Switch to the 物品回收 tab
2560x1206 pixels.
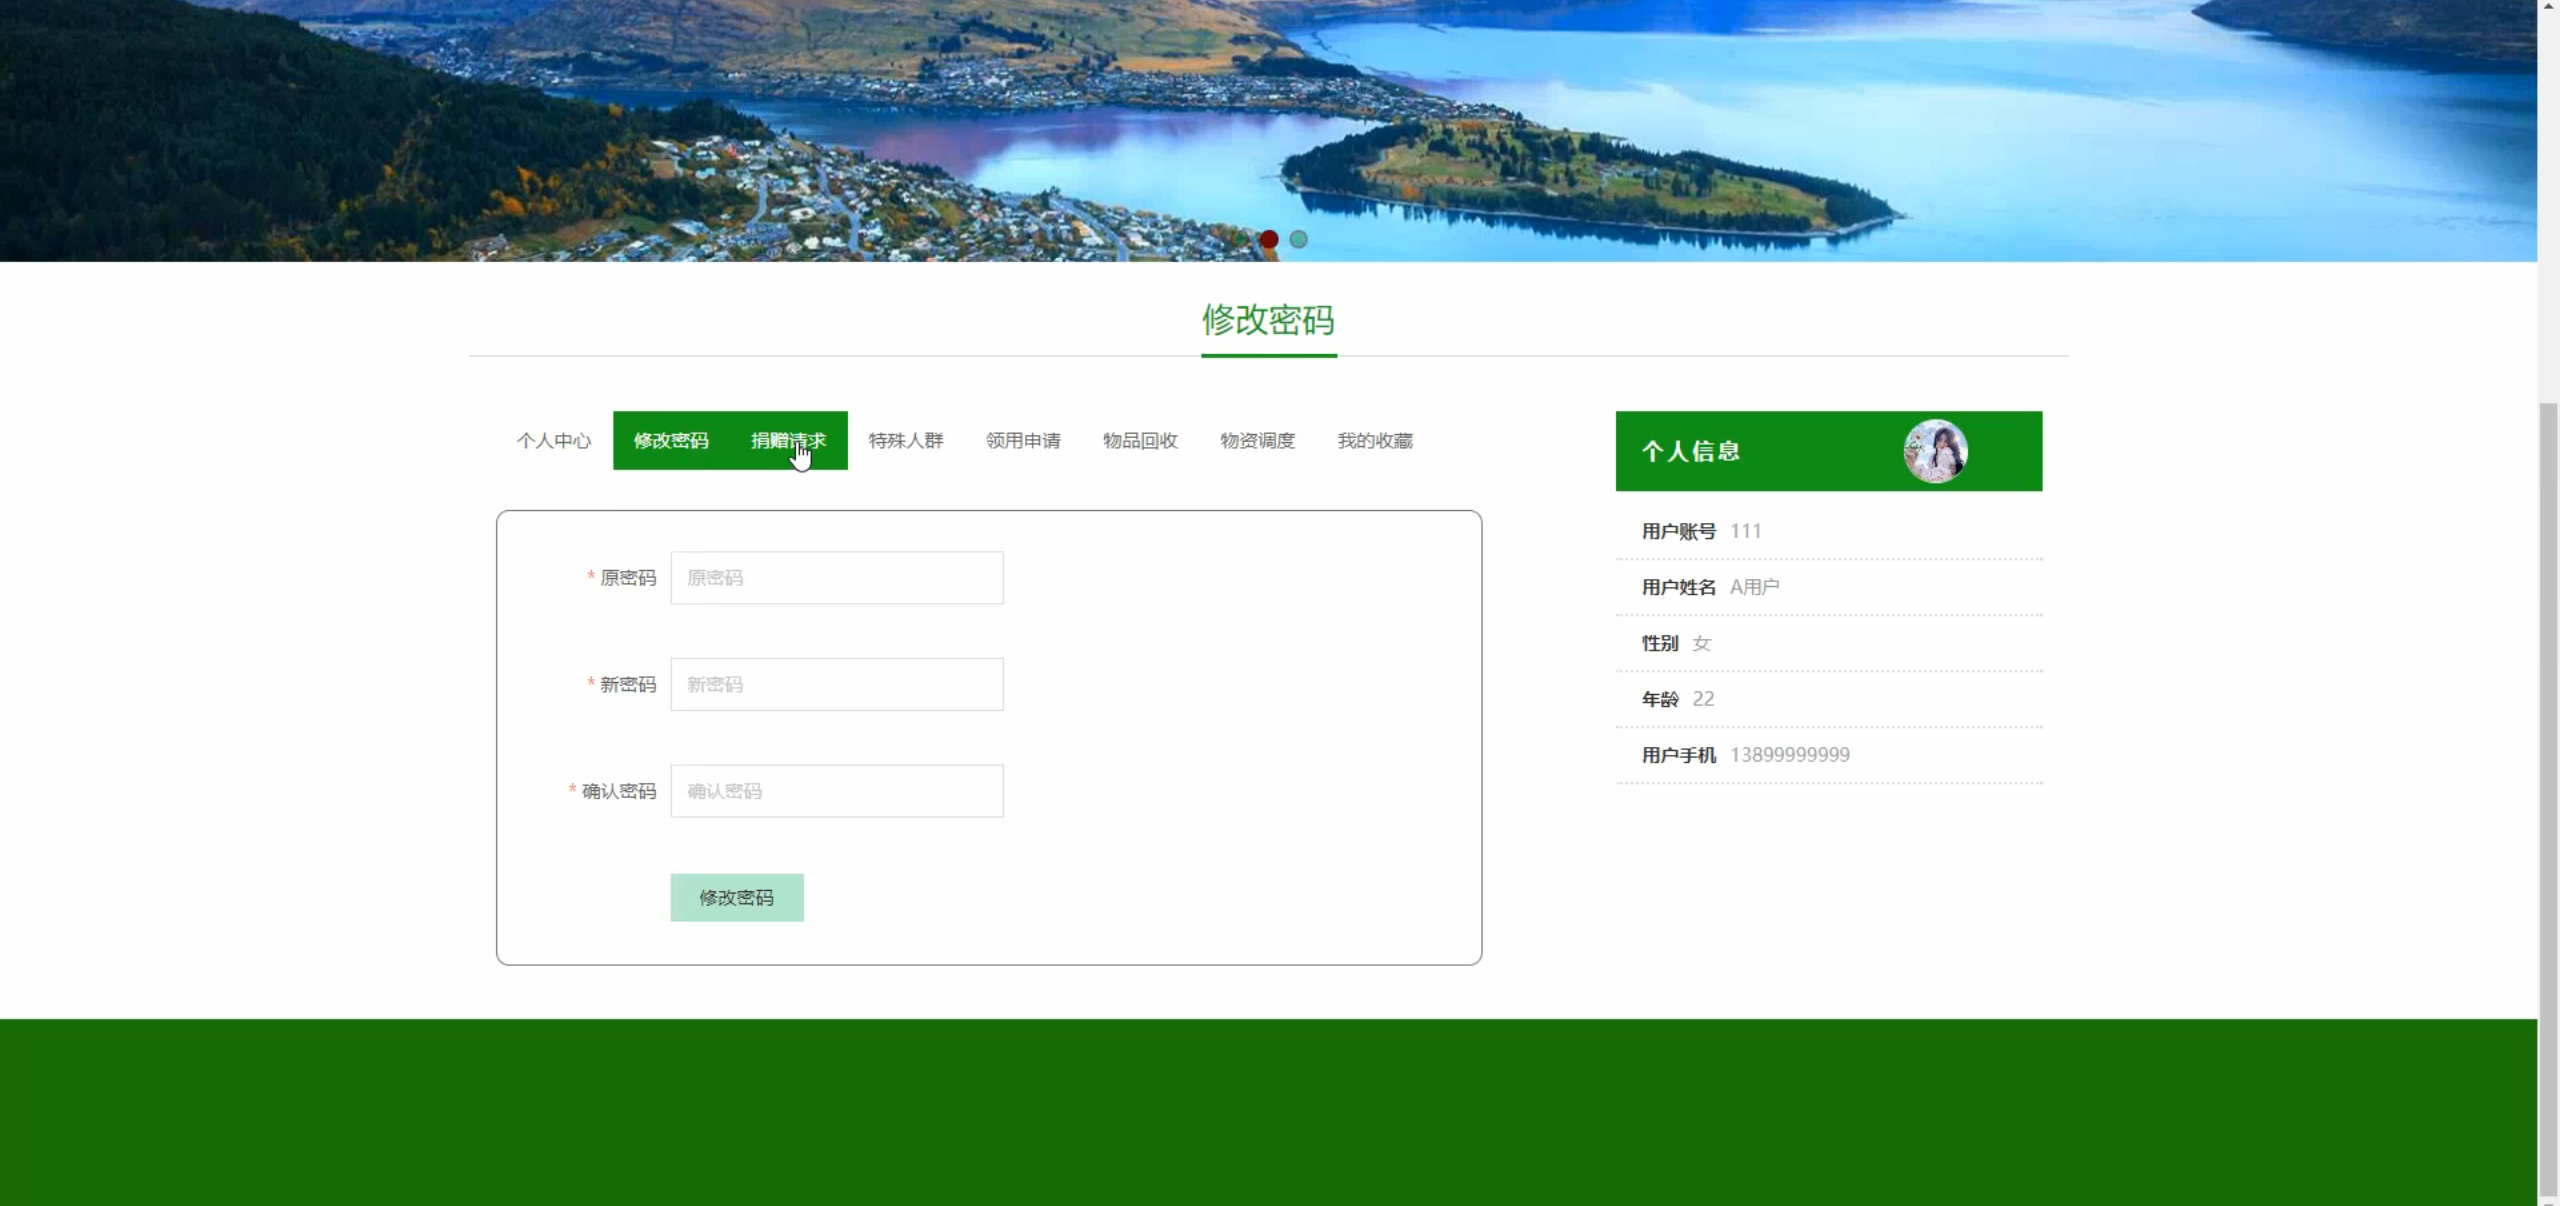(x=1140, y=441)
